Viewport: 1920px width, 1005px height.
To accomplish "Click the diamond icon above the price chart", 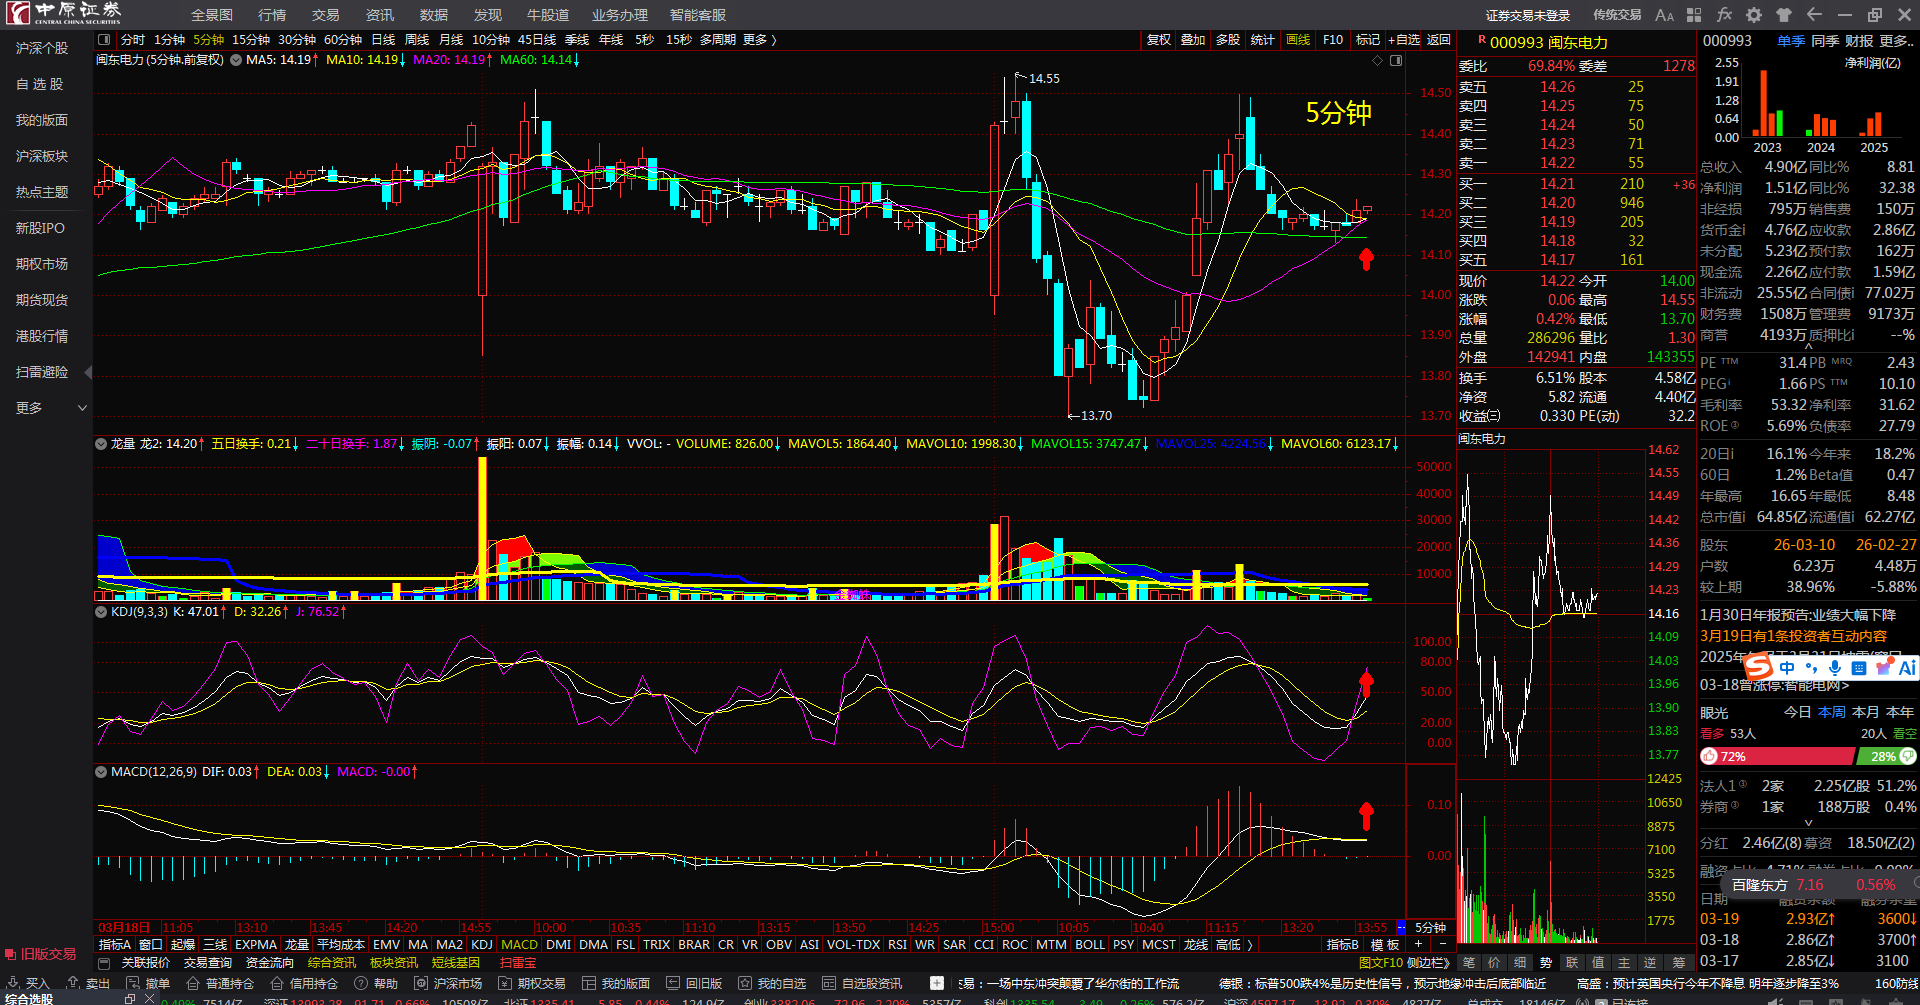I will click(x=1378, y=61).
